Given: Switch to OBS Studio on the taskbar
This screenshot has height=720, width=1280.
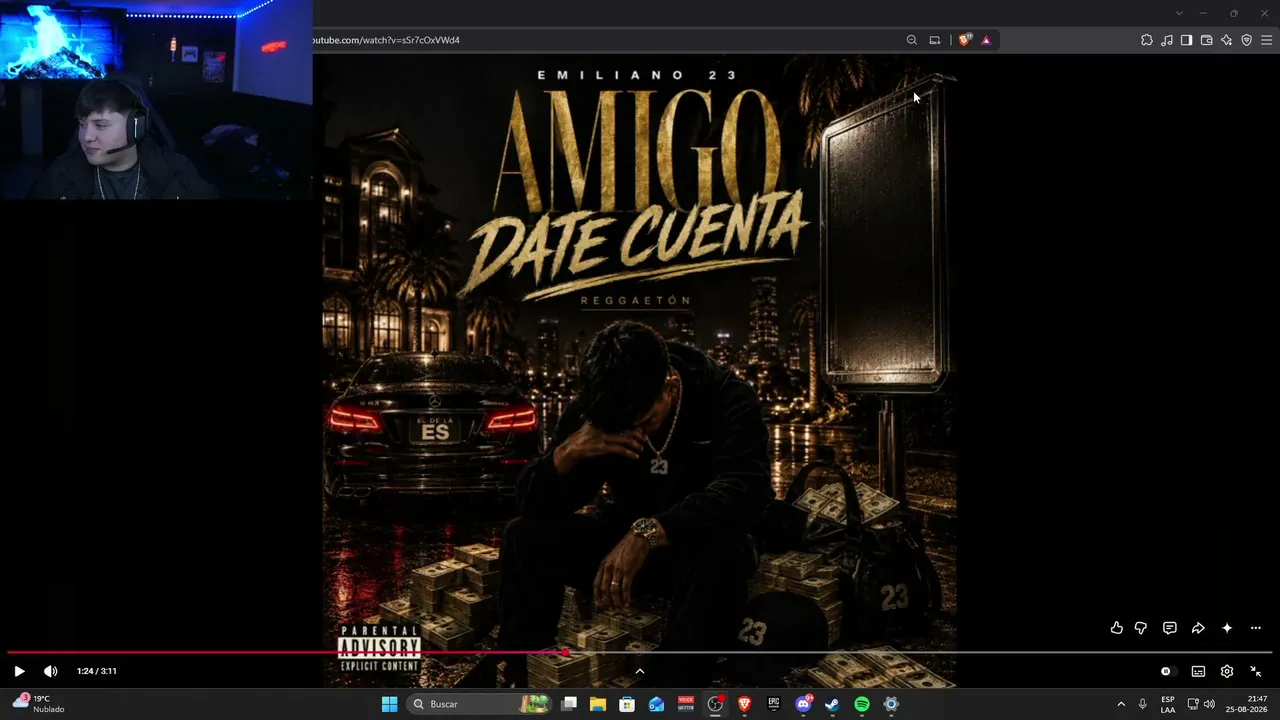Looking at the screenshot, I should 715,704.
